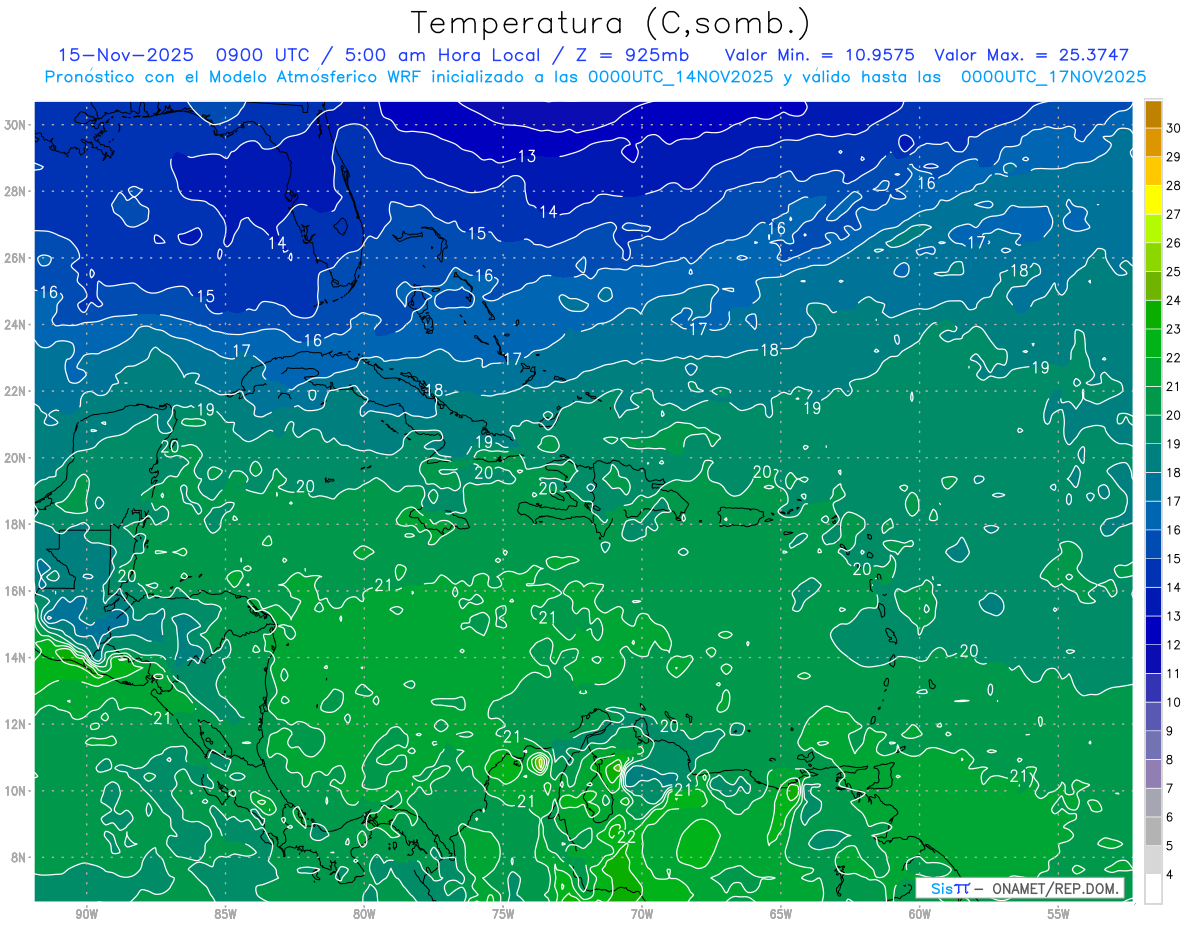Click the color scale value "6"
This screenshot has width=1200, height=927.
[x=1170, y=817]
